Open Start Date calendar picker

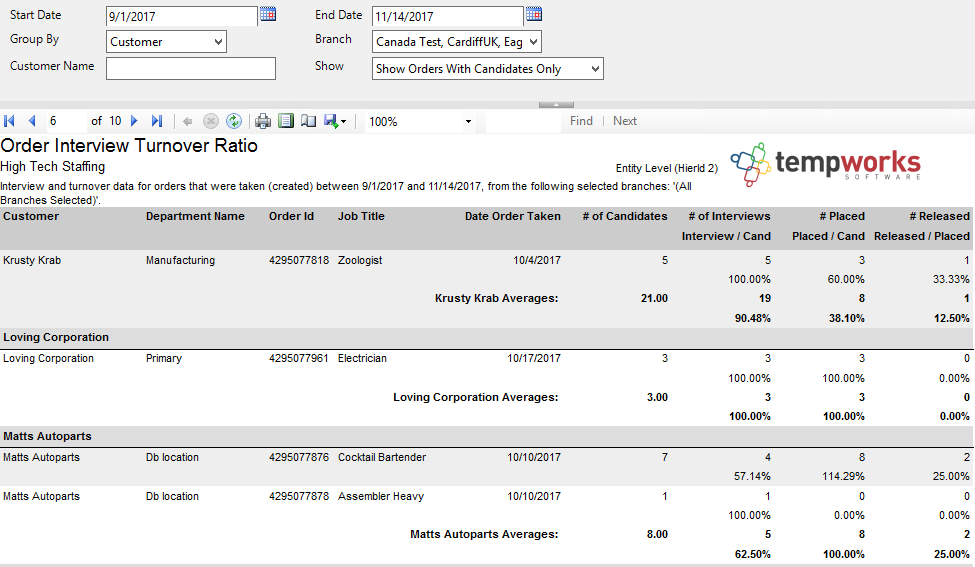(x=267, y=14)
